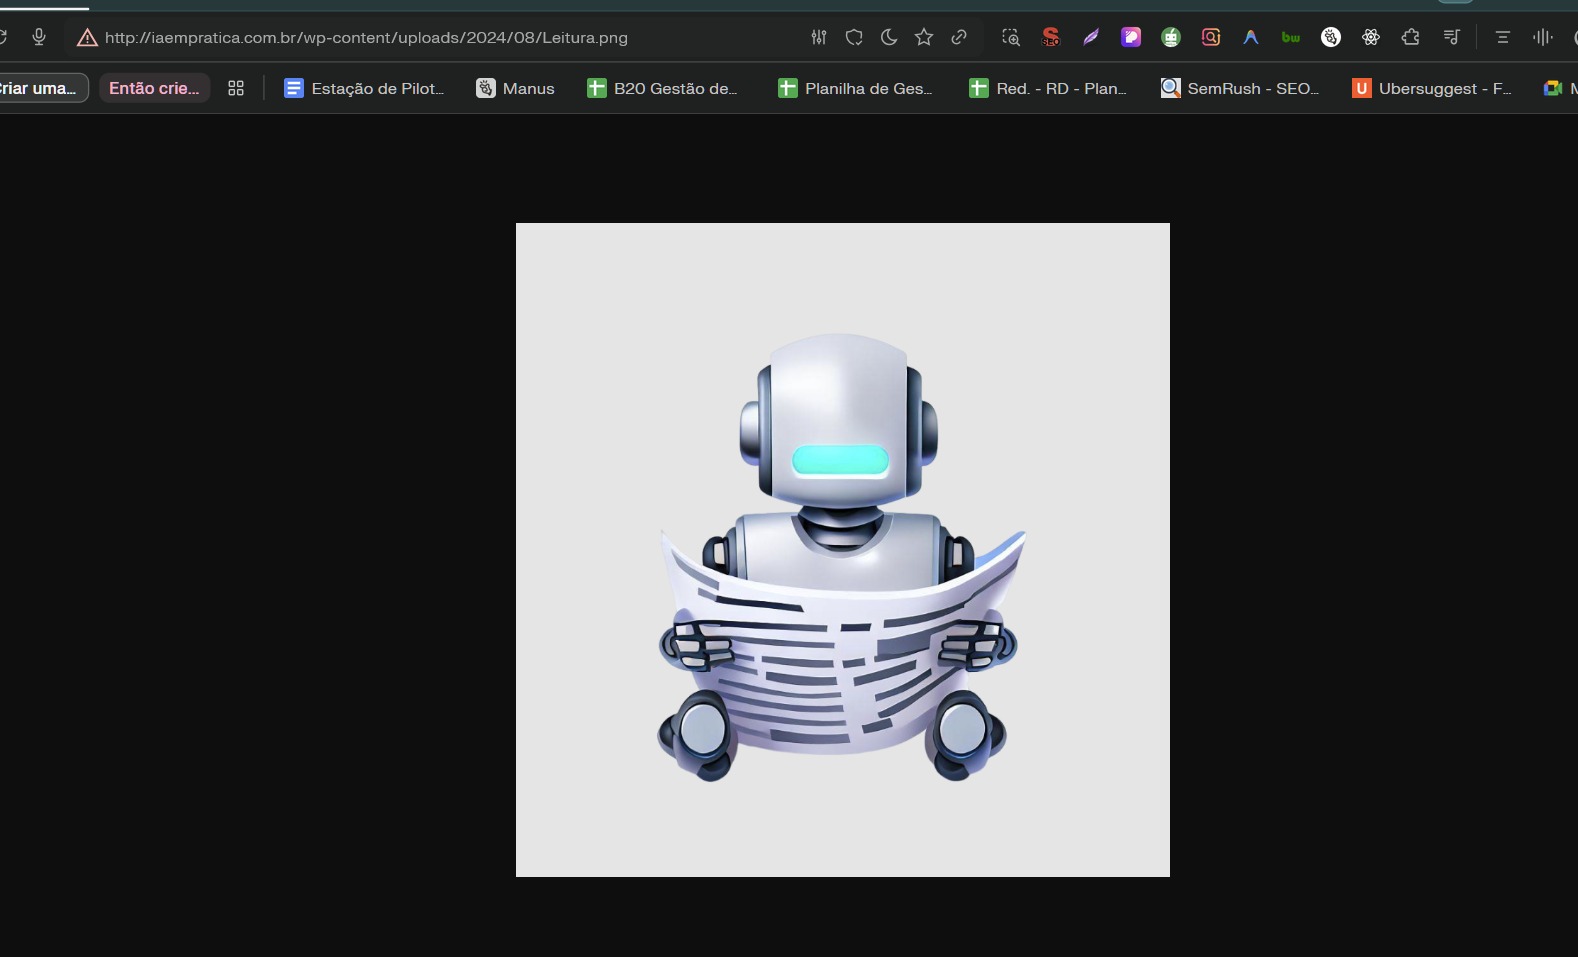1578x957 pixels.
Task: Click the URL address bar
Action: 366,38
